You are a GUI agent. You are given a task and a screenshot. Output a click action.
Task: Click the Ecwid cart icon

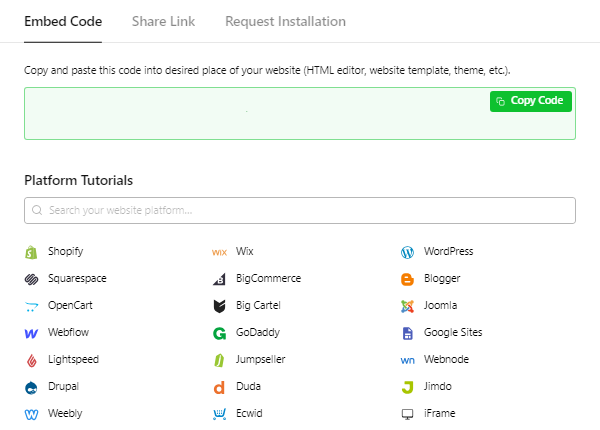coord(219,414)
